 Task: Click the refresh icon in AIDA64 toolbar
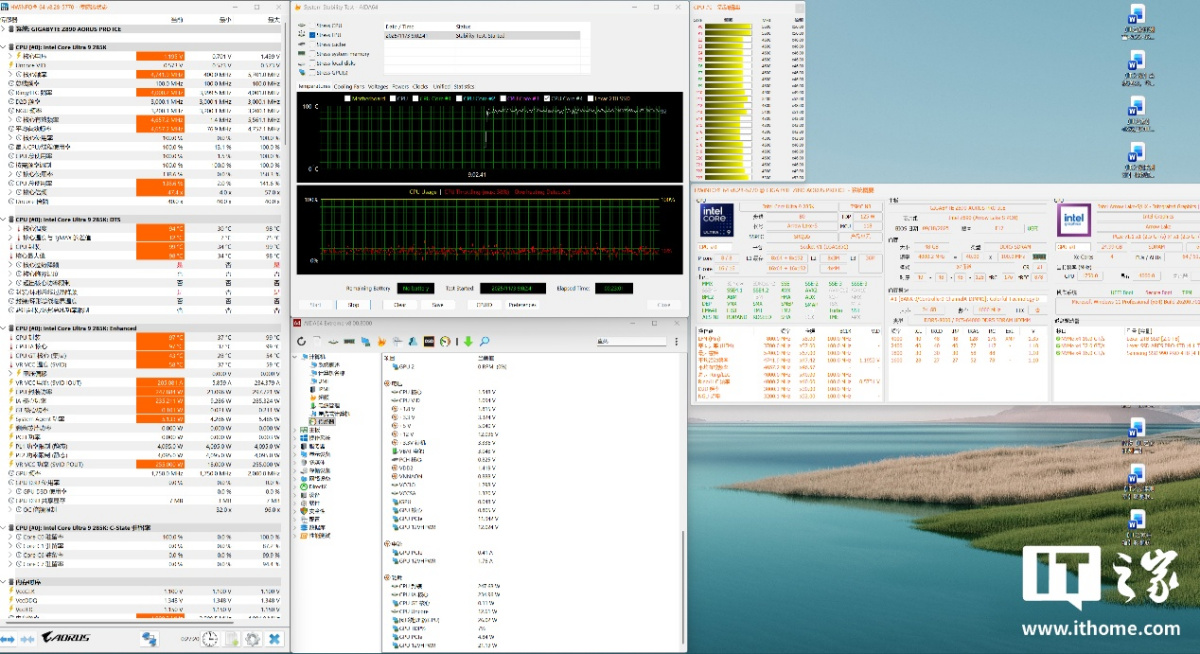[302, 342]
